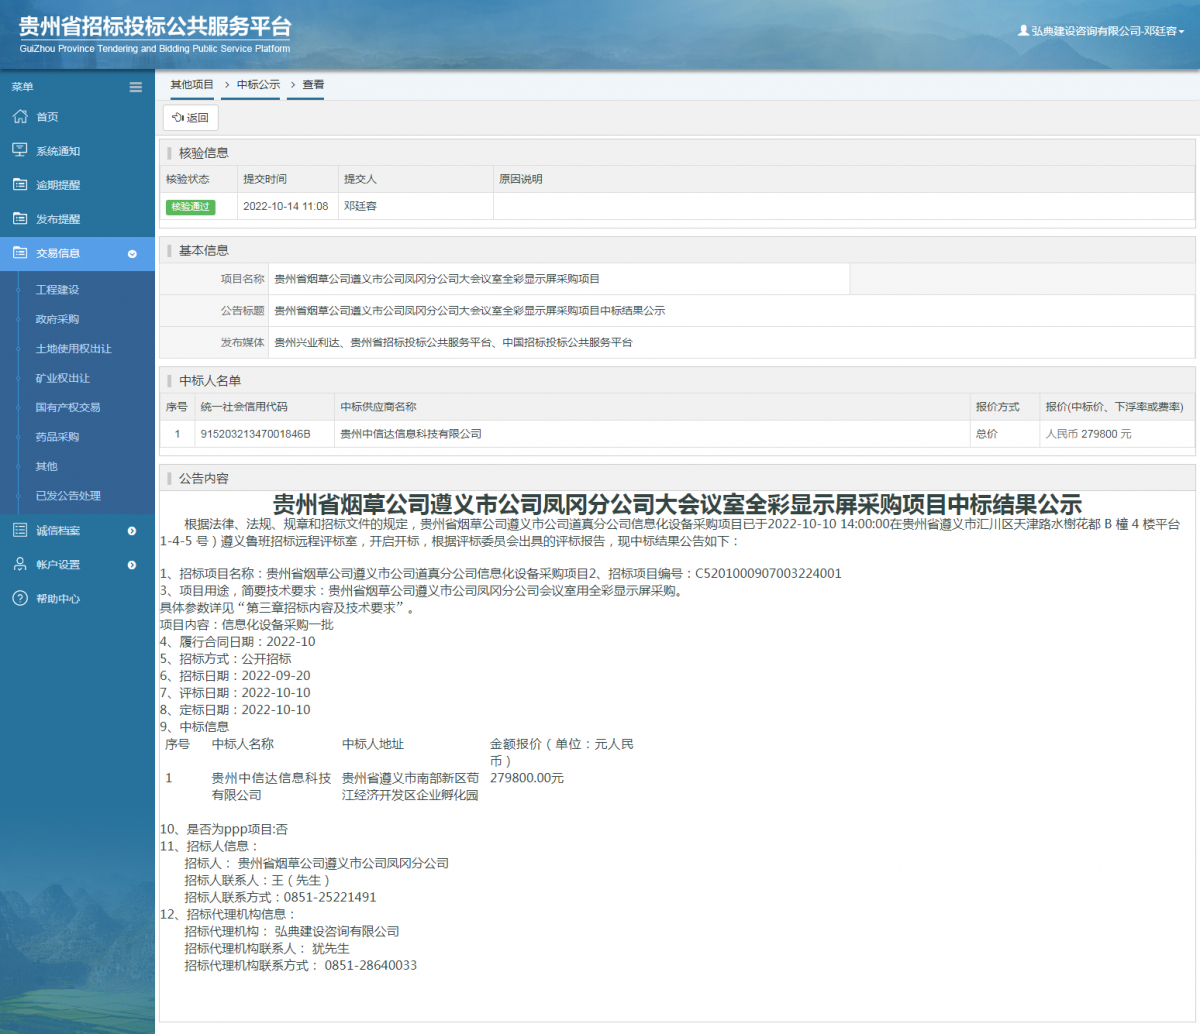Click the 返回 back button
The width and height of the screenshot is (1200, 1034).
[x=190, y=117]
